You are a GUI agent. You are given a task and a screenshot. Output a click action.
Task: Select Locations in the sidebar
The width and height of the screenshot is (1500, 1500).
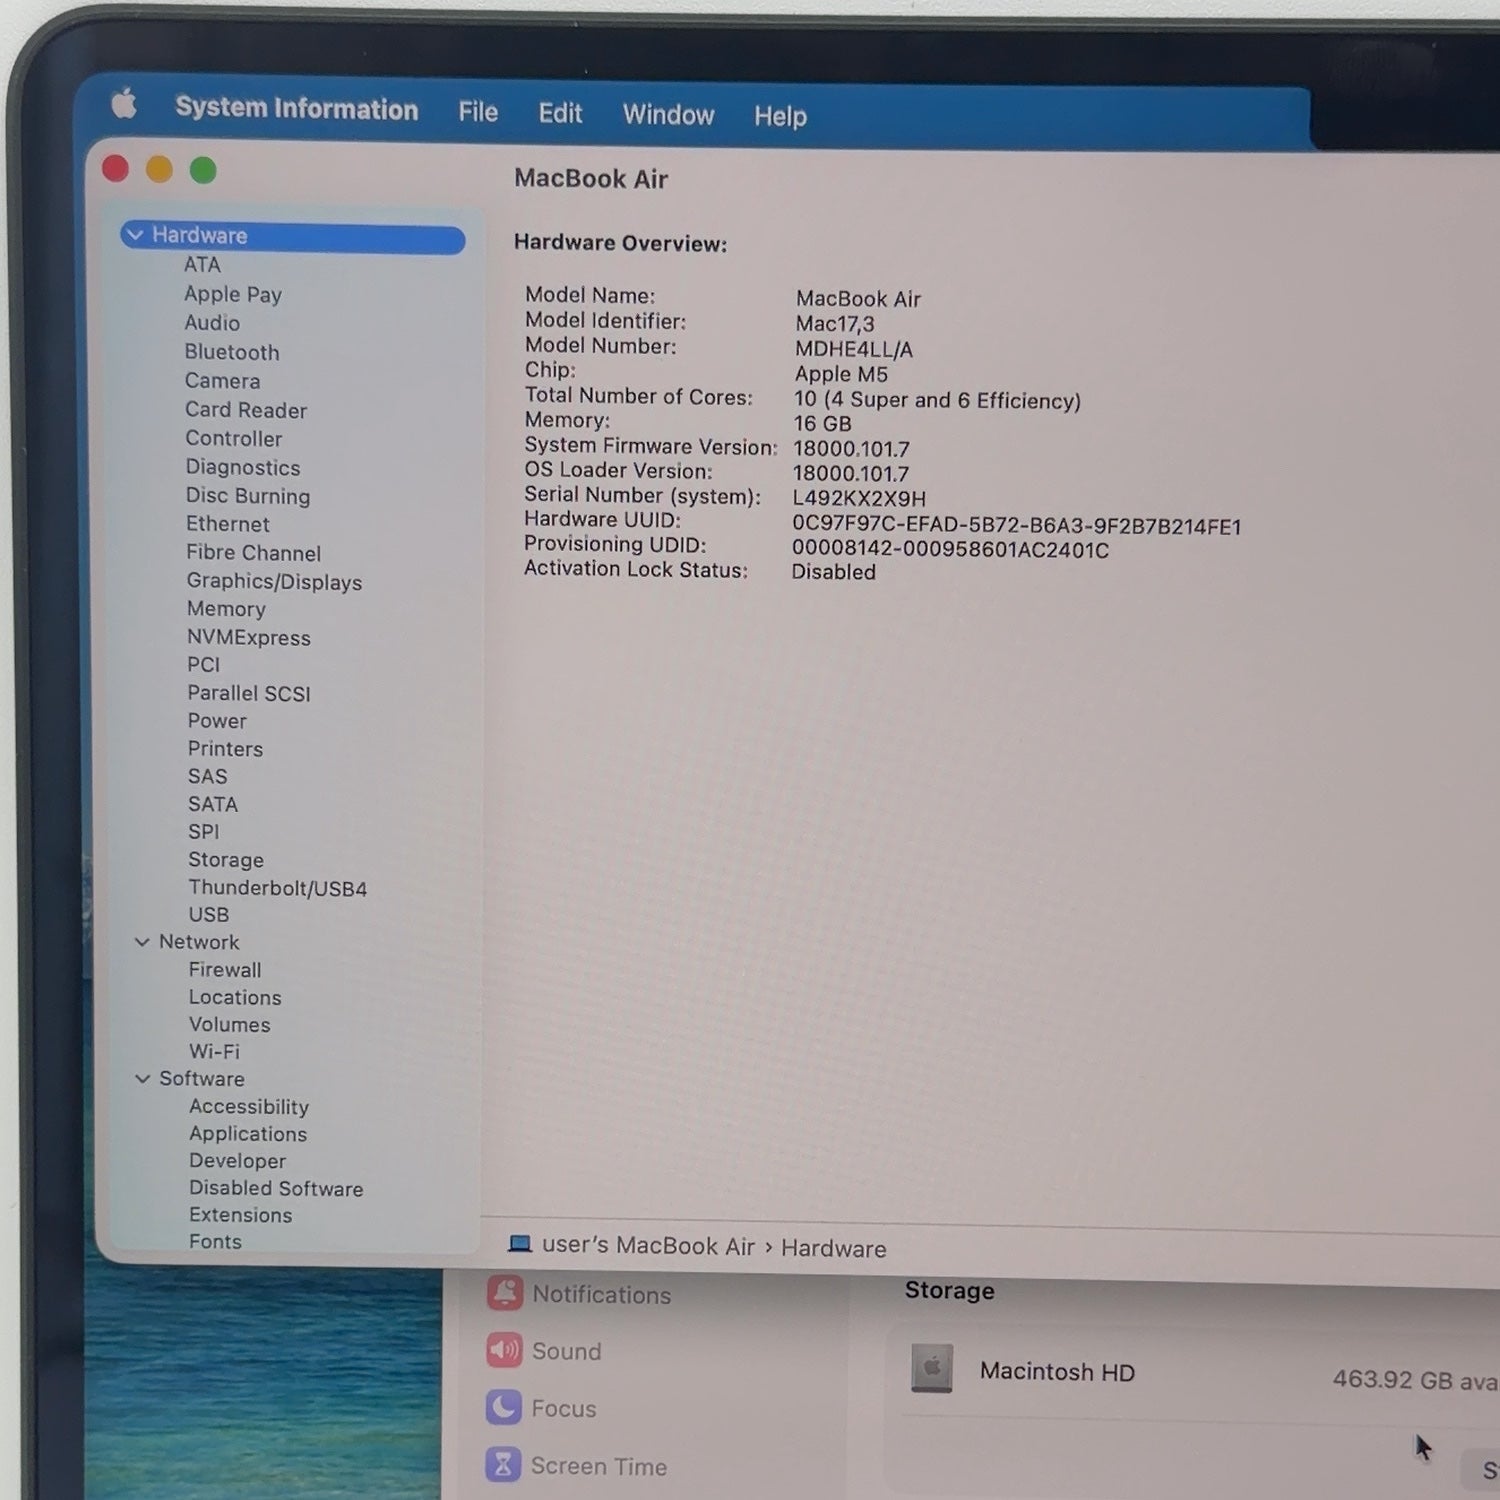(x=235, y=998)
